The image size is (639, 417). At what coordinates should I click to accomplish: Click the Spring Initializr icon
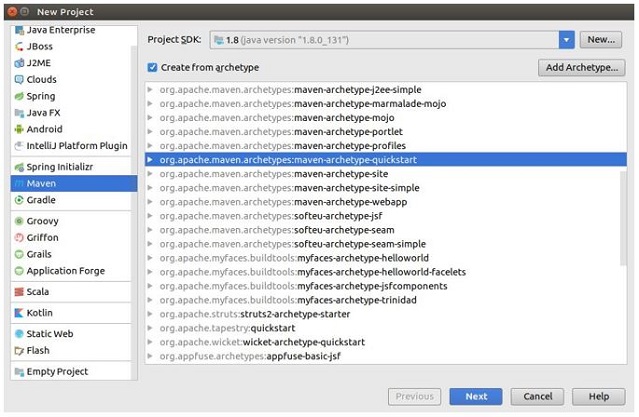(x=19, y=167)
